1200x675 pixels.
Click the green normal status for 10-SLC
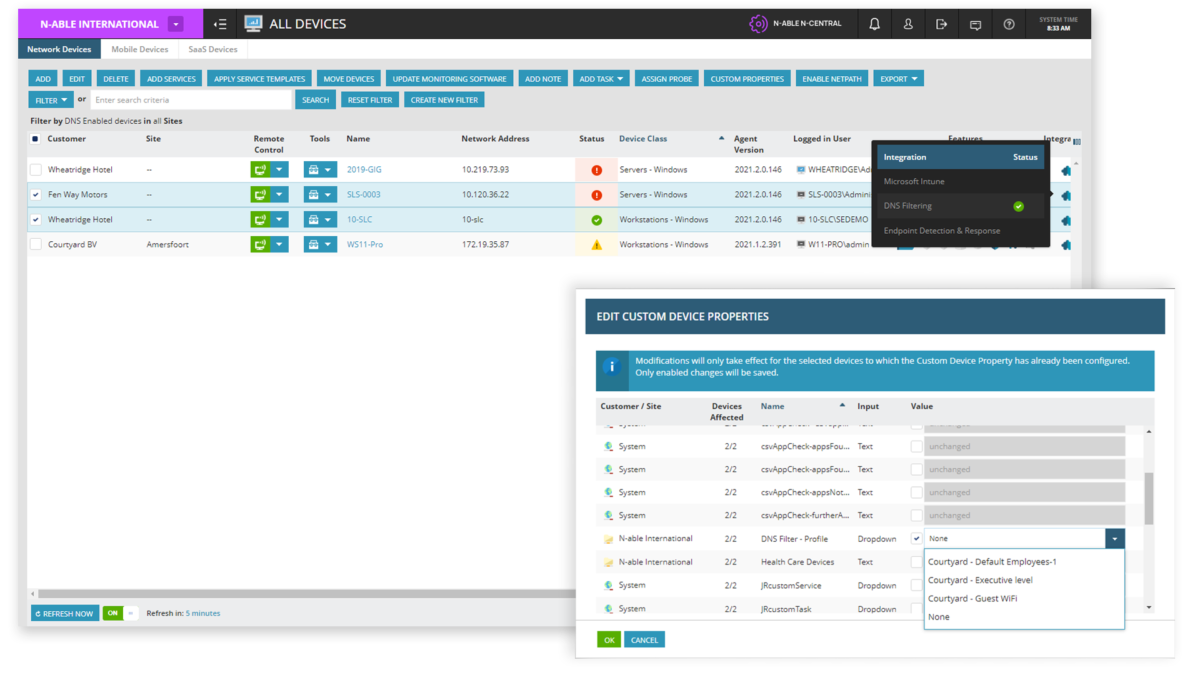click(x=597, y=220)
